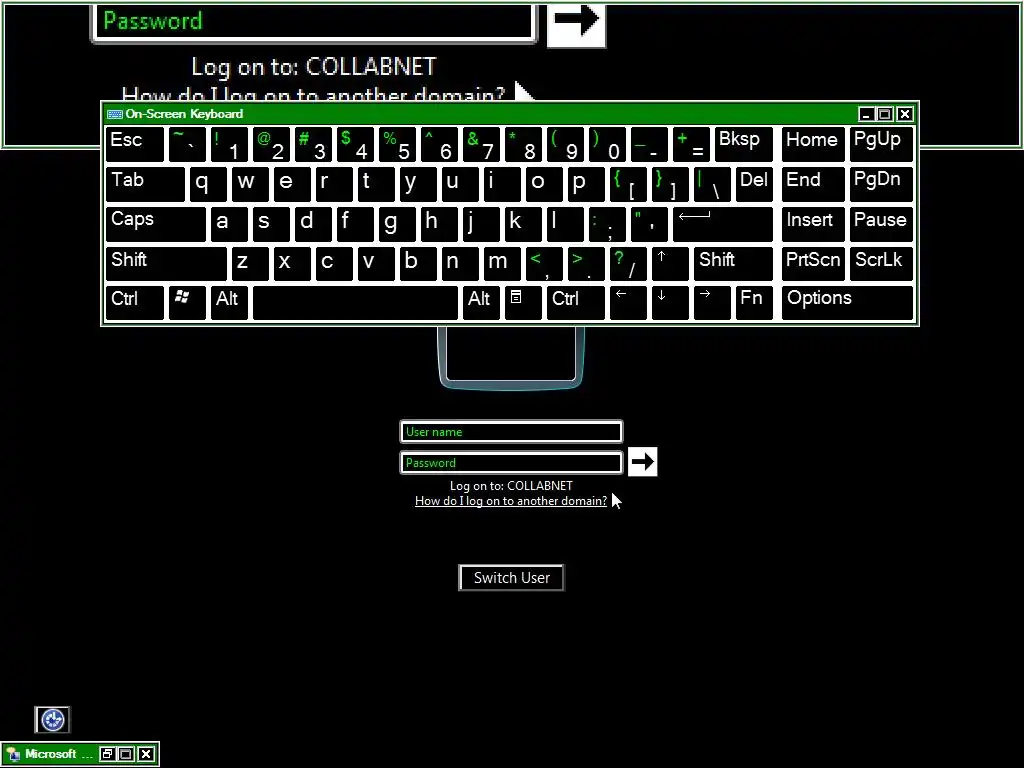
Task: Click the PgUp key
Action: pyautogui.click(x=881, y=144)
